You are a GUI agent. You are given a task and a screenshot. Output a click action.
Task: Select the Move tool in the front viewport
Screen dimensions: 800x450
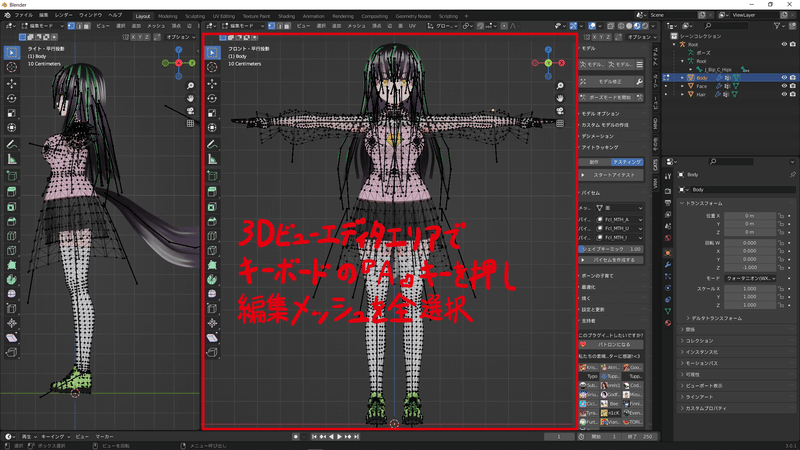coord(212,83)
